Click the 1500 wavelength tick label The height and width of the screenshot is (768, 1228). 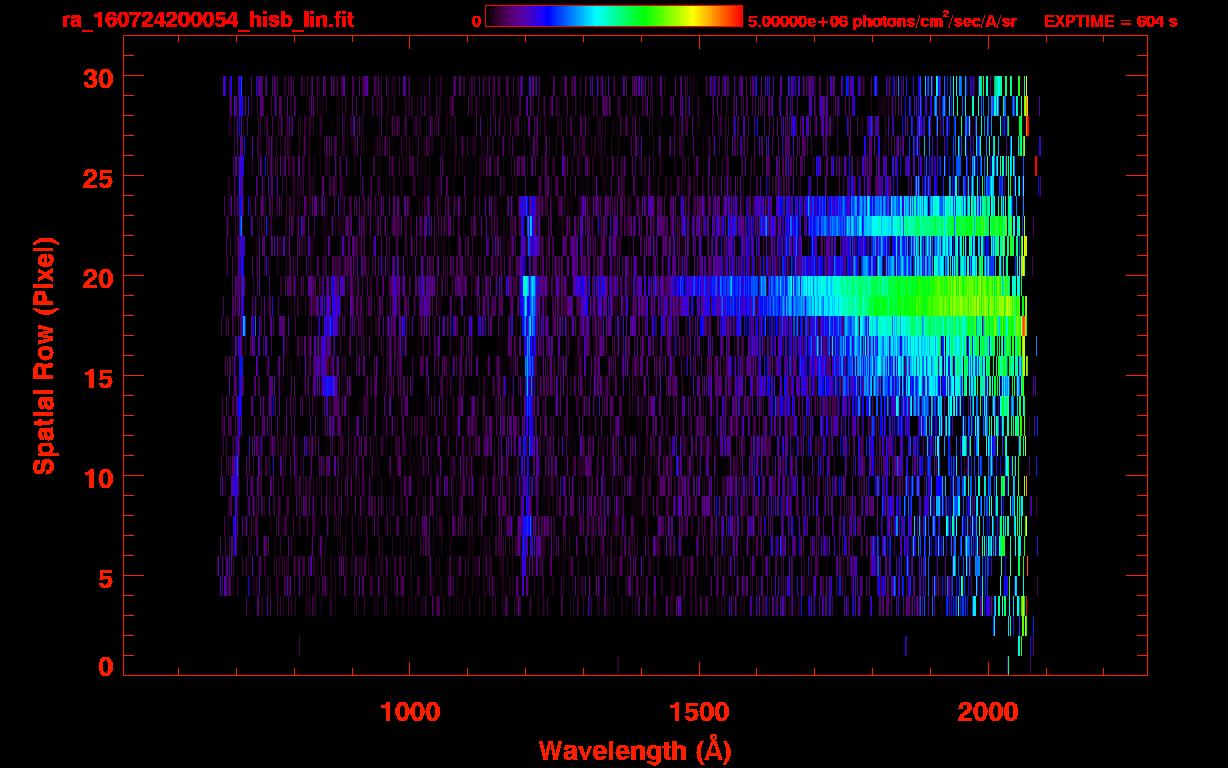(x=699, y=712)
